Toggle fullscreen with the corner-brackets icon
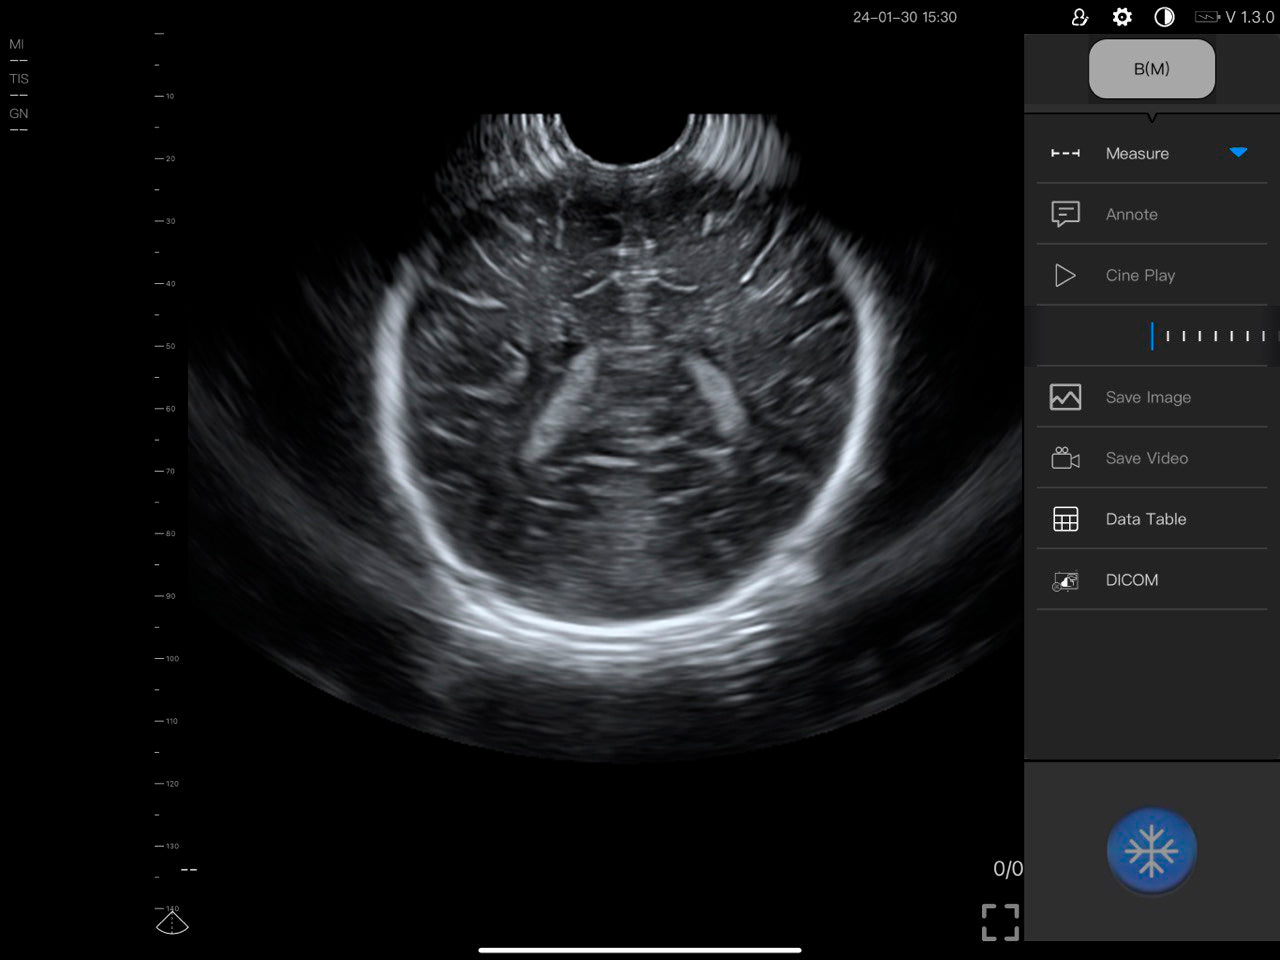Image resolution: width=1280 pixels, height=960 pixels. pyautogui.click(x=1000, y=922)
